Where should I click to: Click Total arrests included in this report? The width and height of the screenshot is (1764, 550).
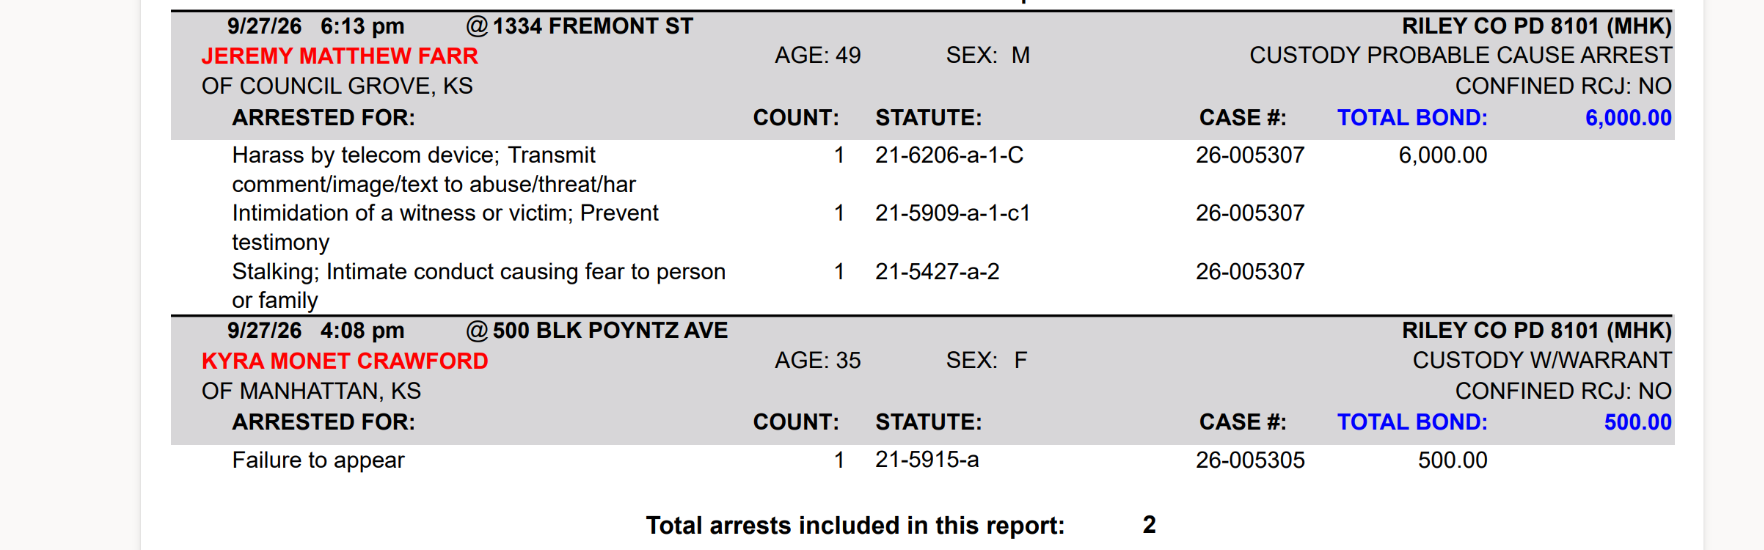point(855,526)
